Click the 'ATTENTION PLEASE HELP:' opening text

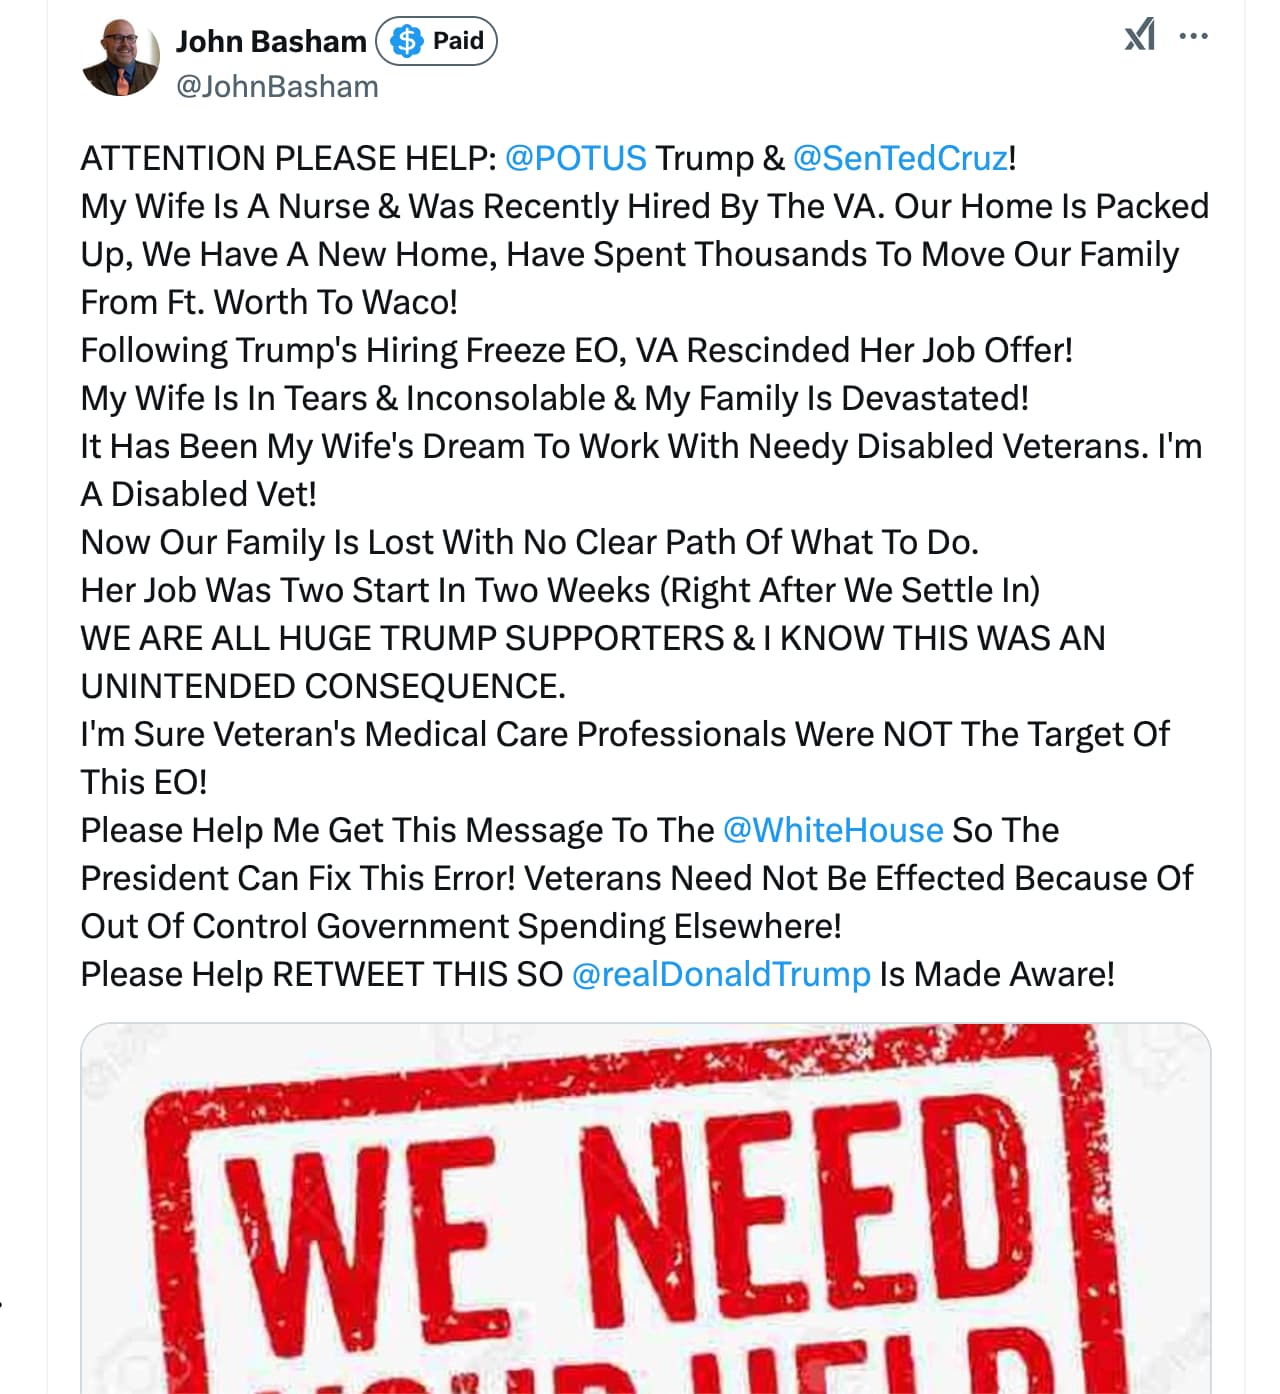[288, 158]
